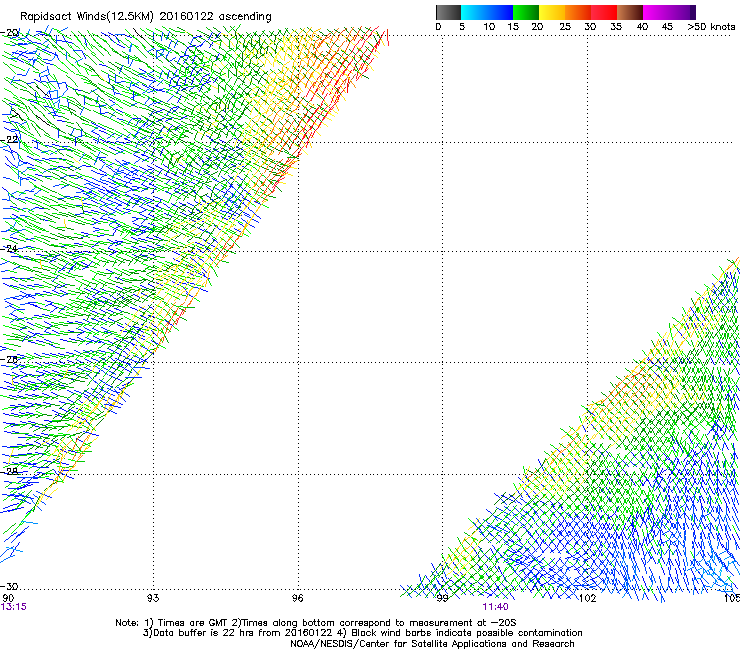Click the '>50 knots' legend label
The height and width of the screenshot is (650, 740).
711,27
